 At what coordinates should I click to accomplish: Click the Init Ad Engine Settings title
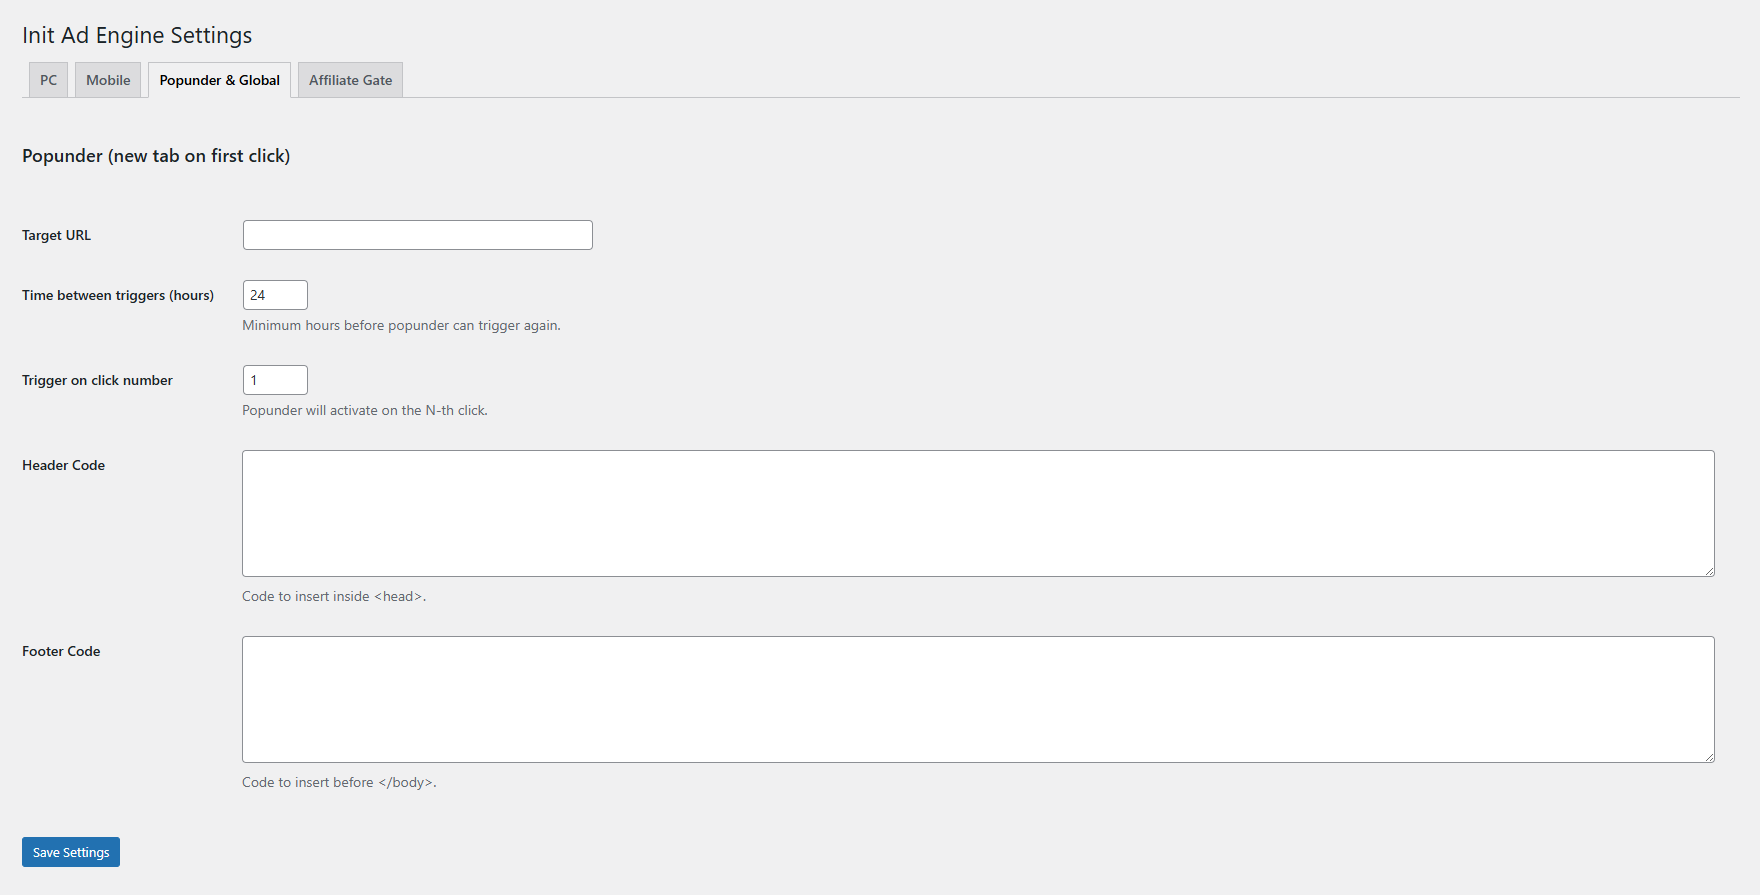coord(137,35)
